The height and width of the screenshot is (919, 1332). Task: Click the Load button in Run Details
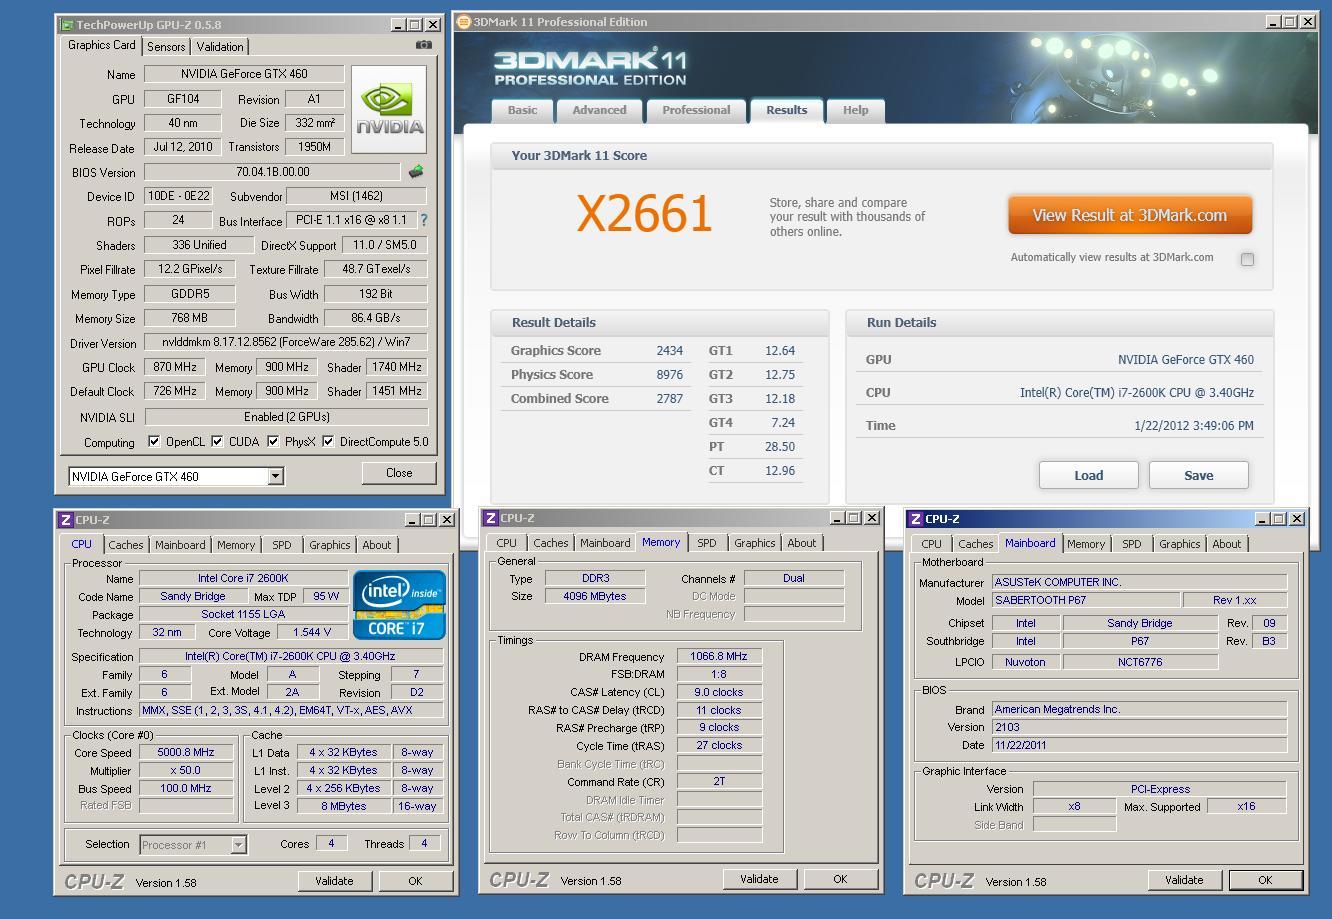(1089, 475)
